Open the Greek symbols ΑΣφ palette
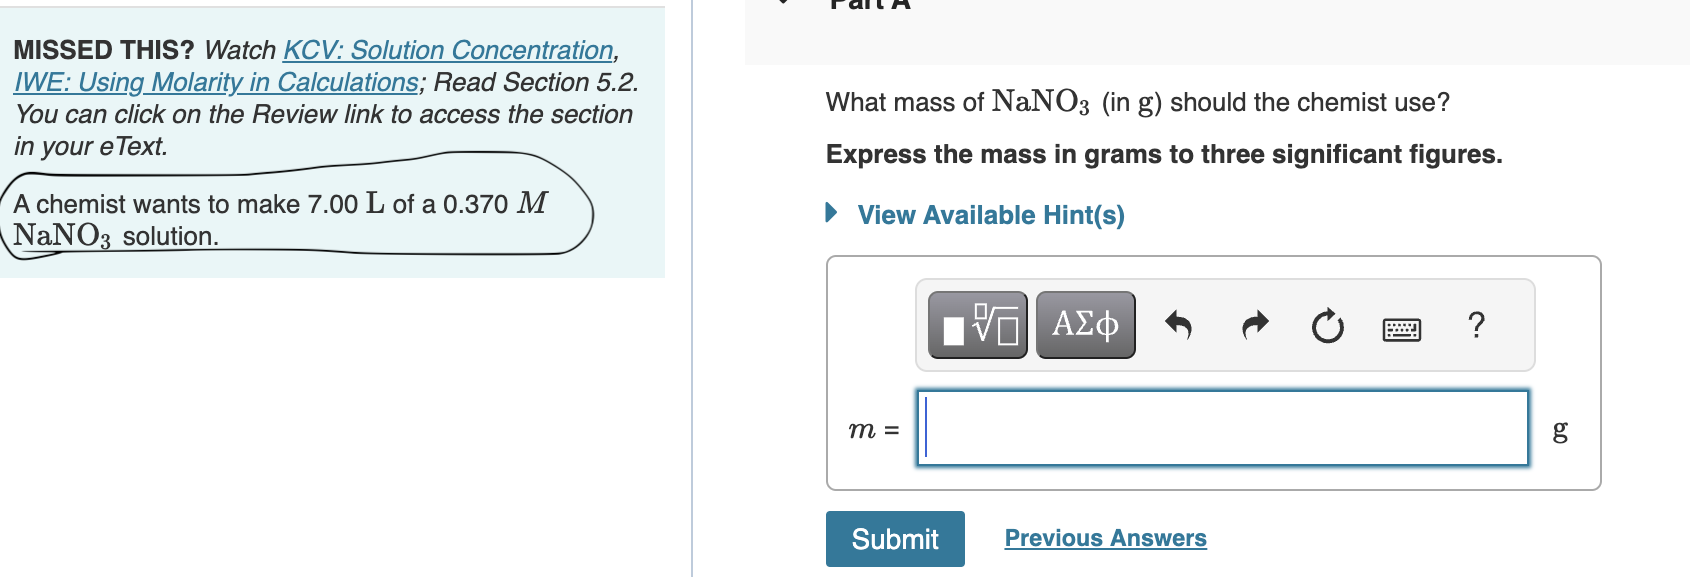Viewport: 1690px width, 577px height. pos(1084,323)
